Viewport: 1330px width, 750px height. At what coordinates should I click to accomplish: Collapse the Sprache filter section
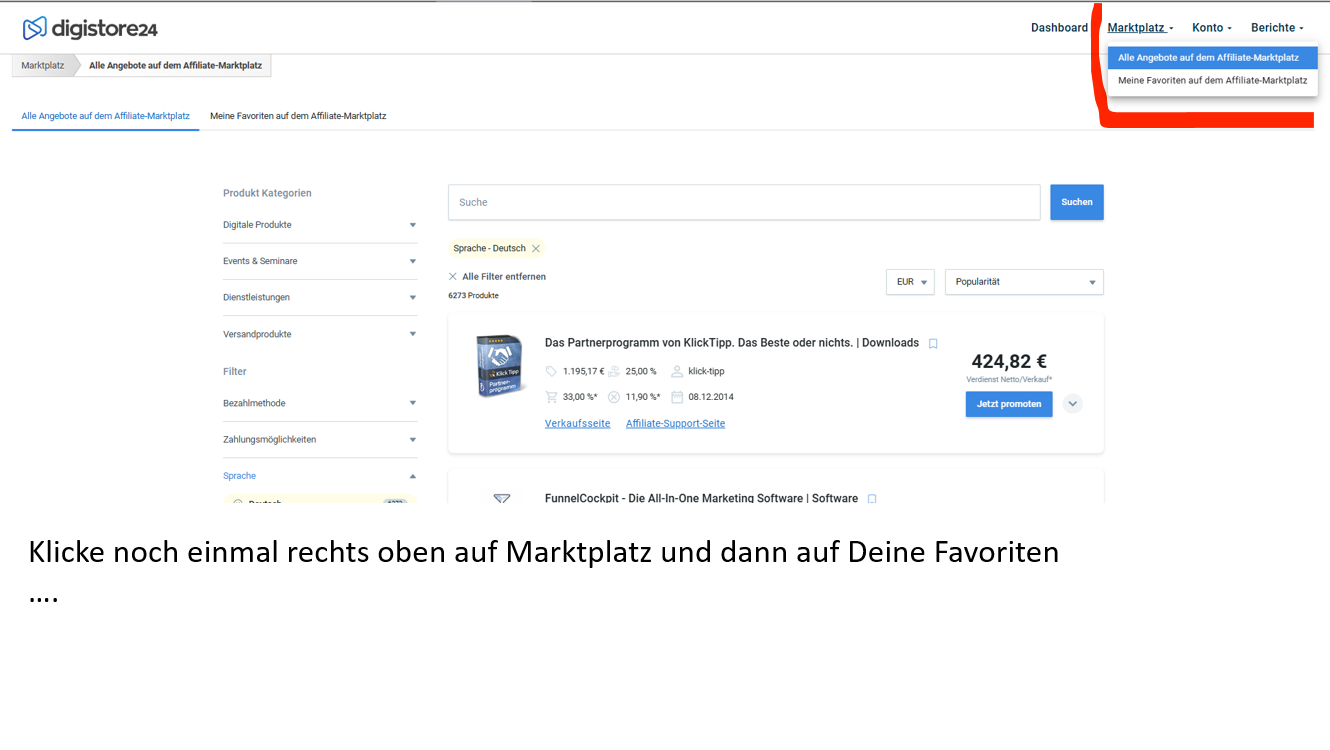tap(412, 476)
